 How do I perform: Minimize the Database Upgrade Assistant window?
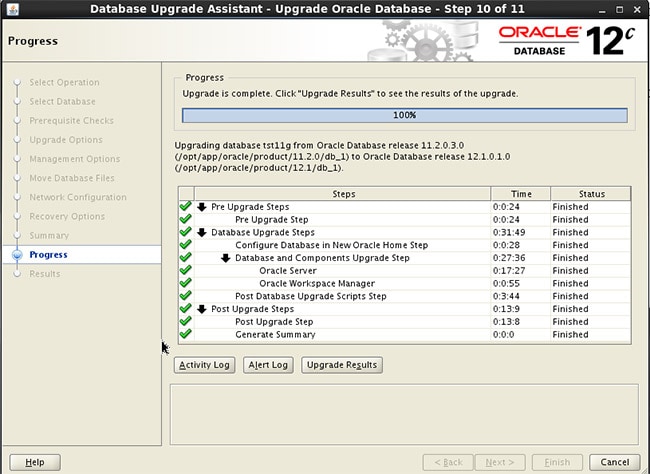pos(602,10)
